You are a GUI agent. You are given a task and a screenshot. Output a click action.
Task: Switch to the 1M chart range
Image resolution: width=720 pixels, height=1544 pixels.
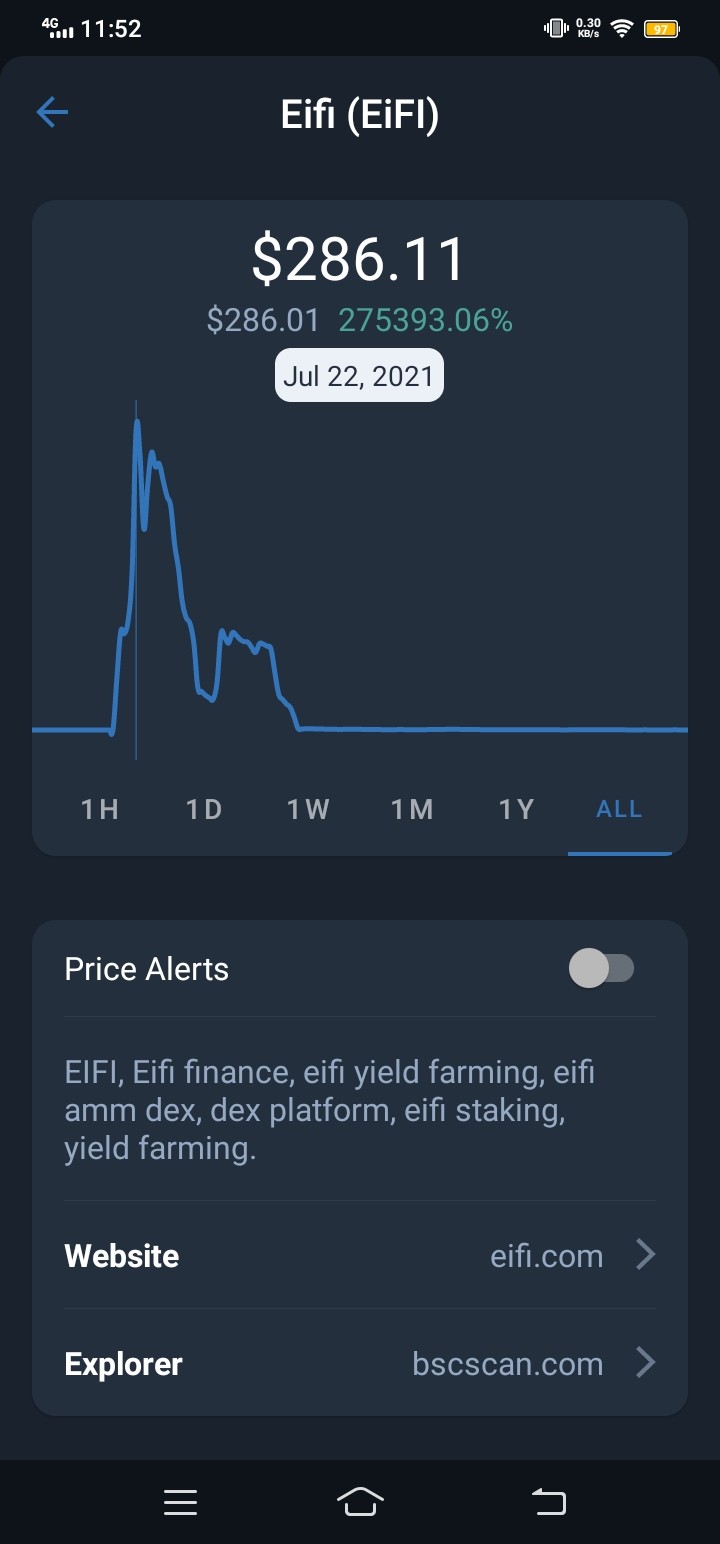412,809
